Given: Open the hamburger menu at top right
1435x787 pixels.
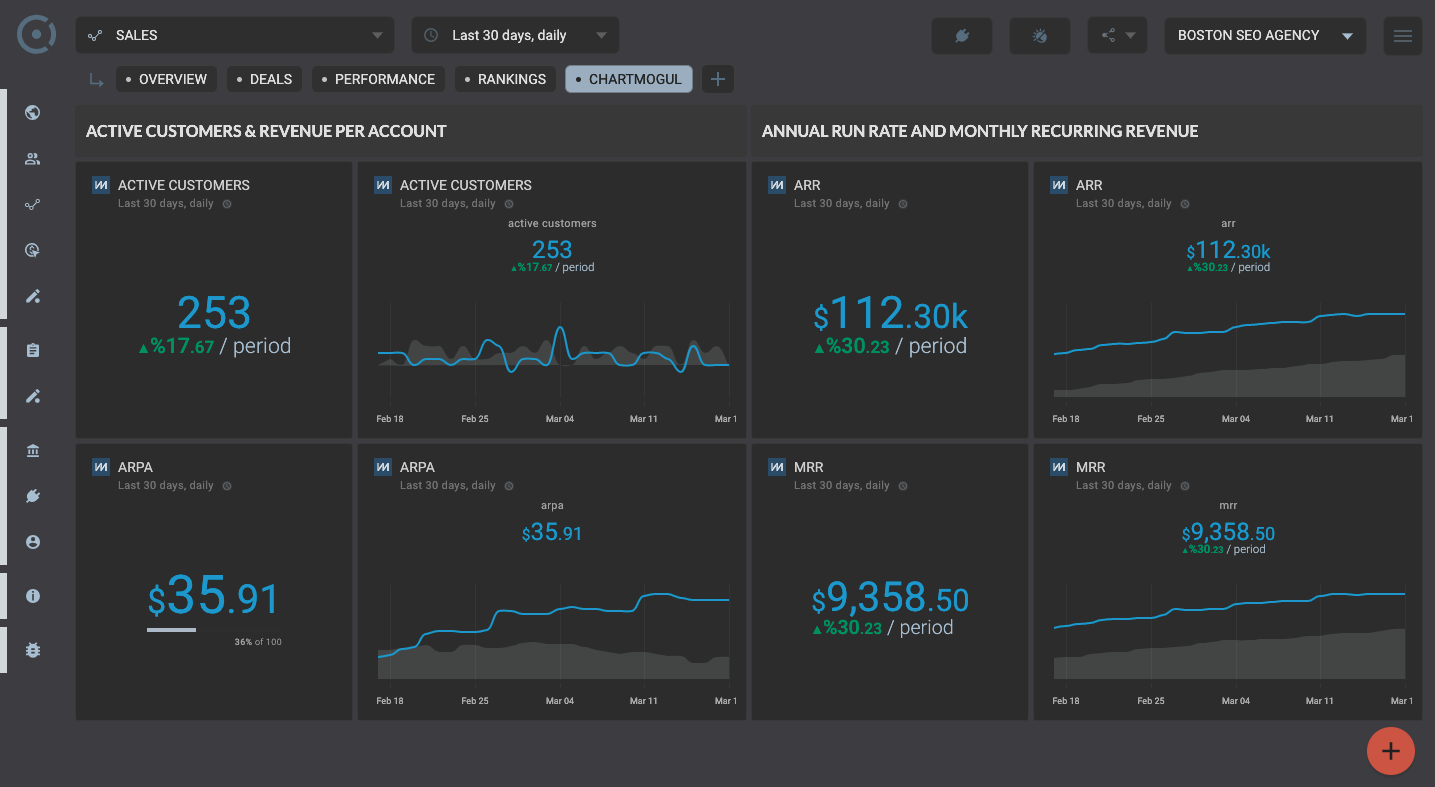Looking at the screenshot, I should [1403, 36].
